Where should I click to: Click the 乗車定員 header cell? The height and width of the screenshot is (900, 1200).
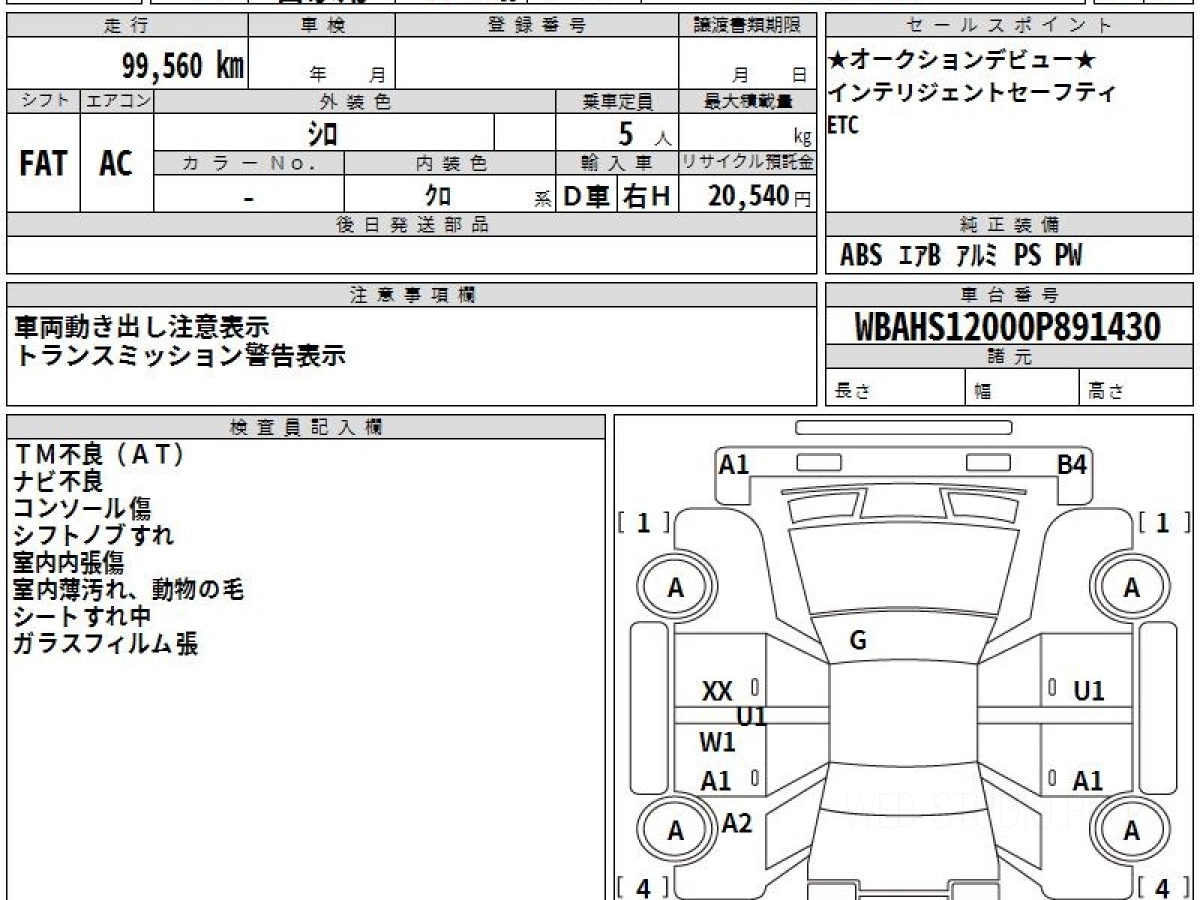tap(617, 101)
